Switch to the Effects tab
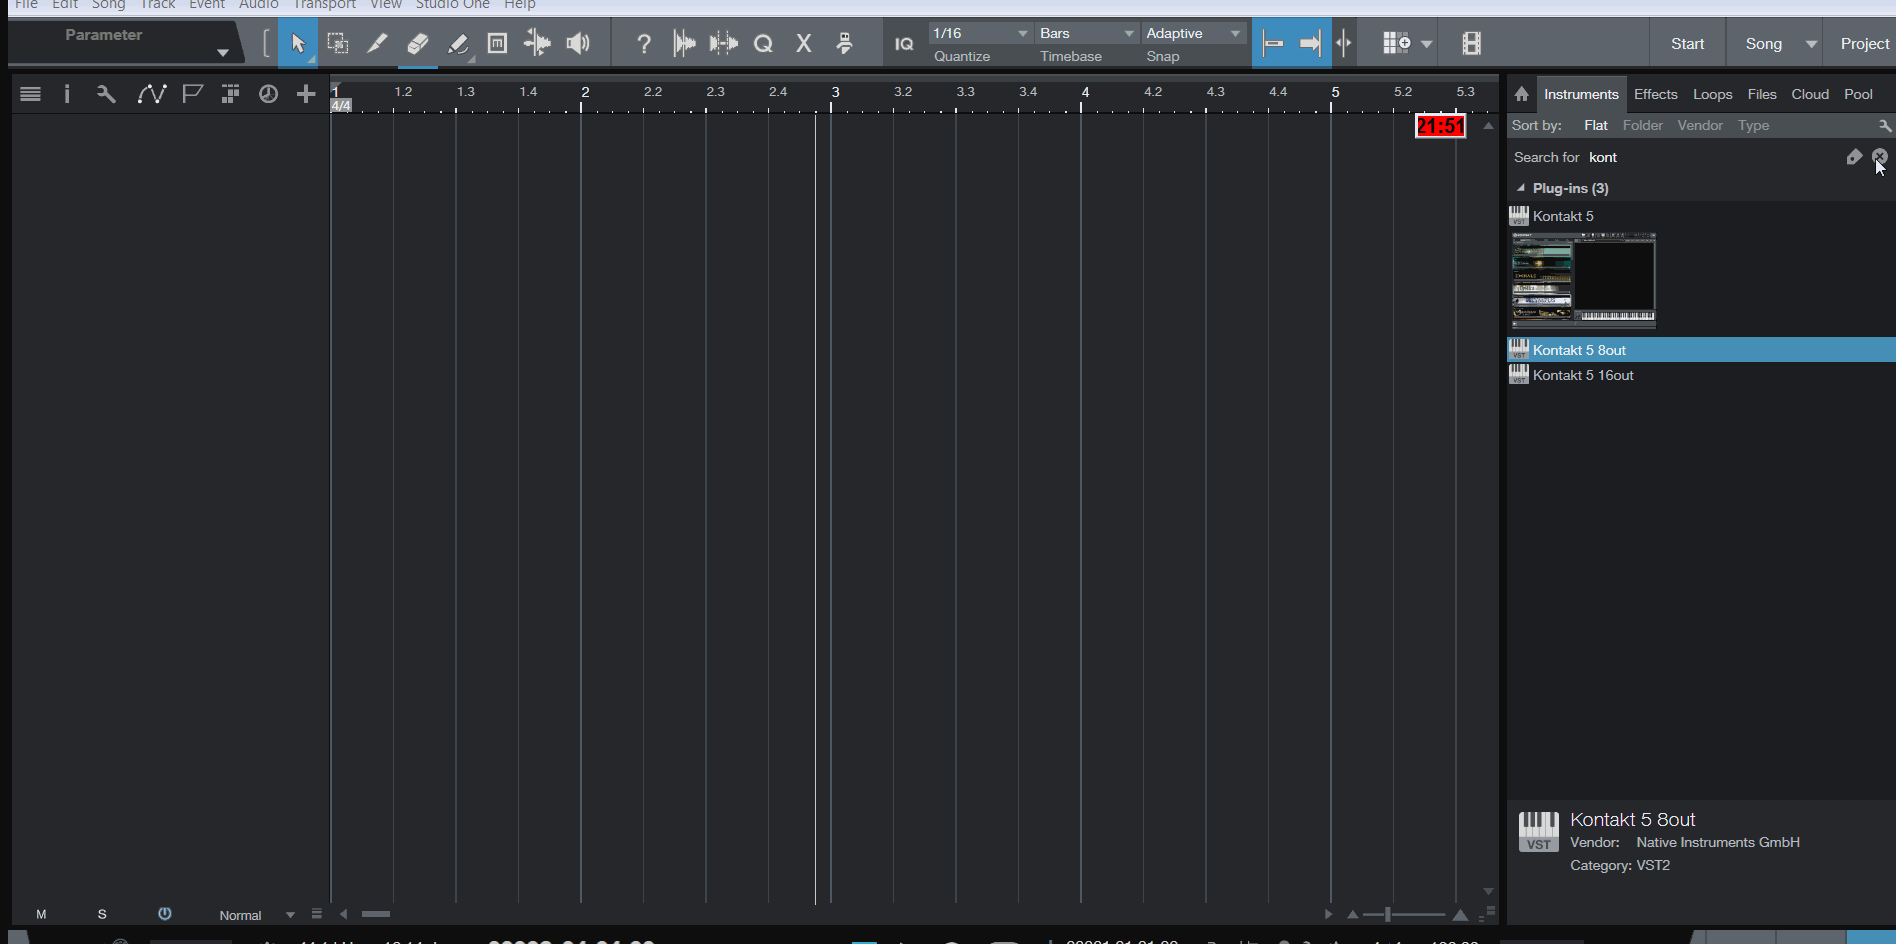The height and width of the screenshot is (944, 1896). pyautogui.click(x=1655, y=94)
